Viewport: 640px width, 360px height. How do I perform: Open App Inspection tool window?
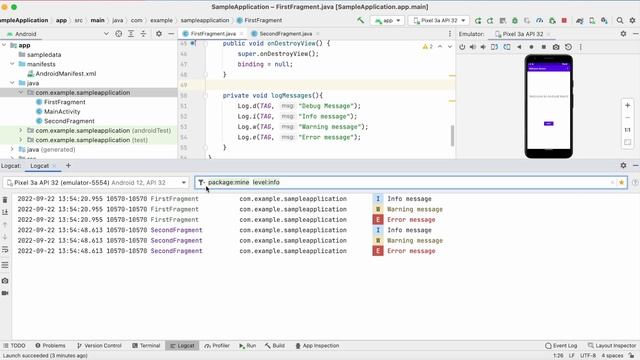pyautogui.click(x=317, y=346)
